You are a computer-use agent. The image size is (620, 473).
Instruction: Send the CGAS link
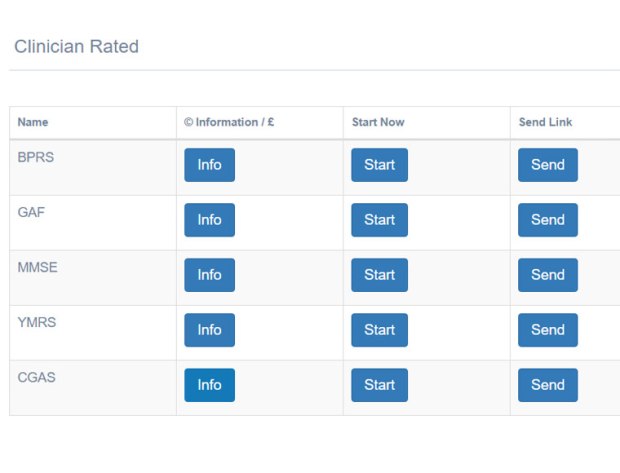click(x=547, y=385)
